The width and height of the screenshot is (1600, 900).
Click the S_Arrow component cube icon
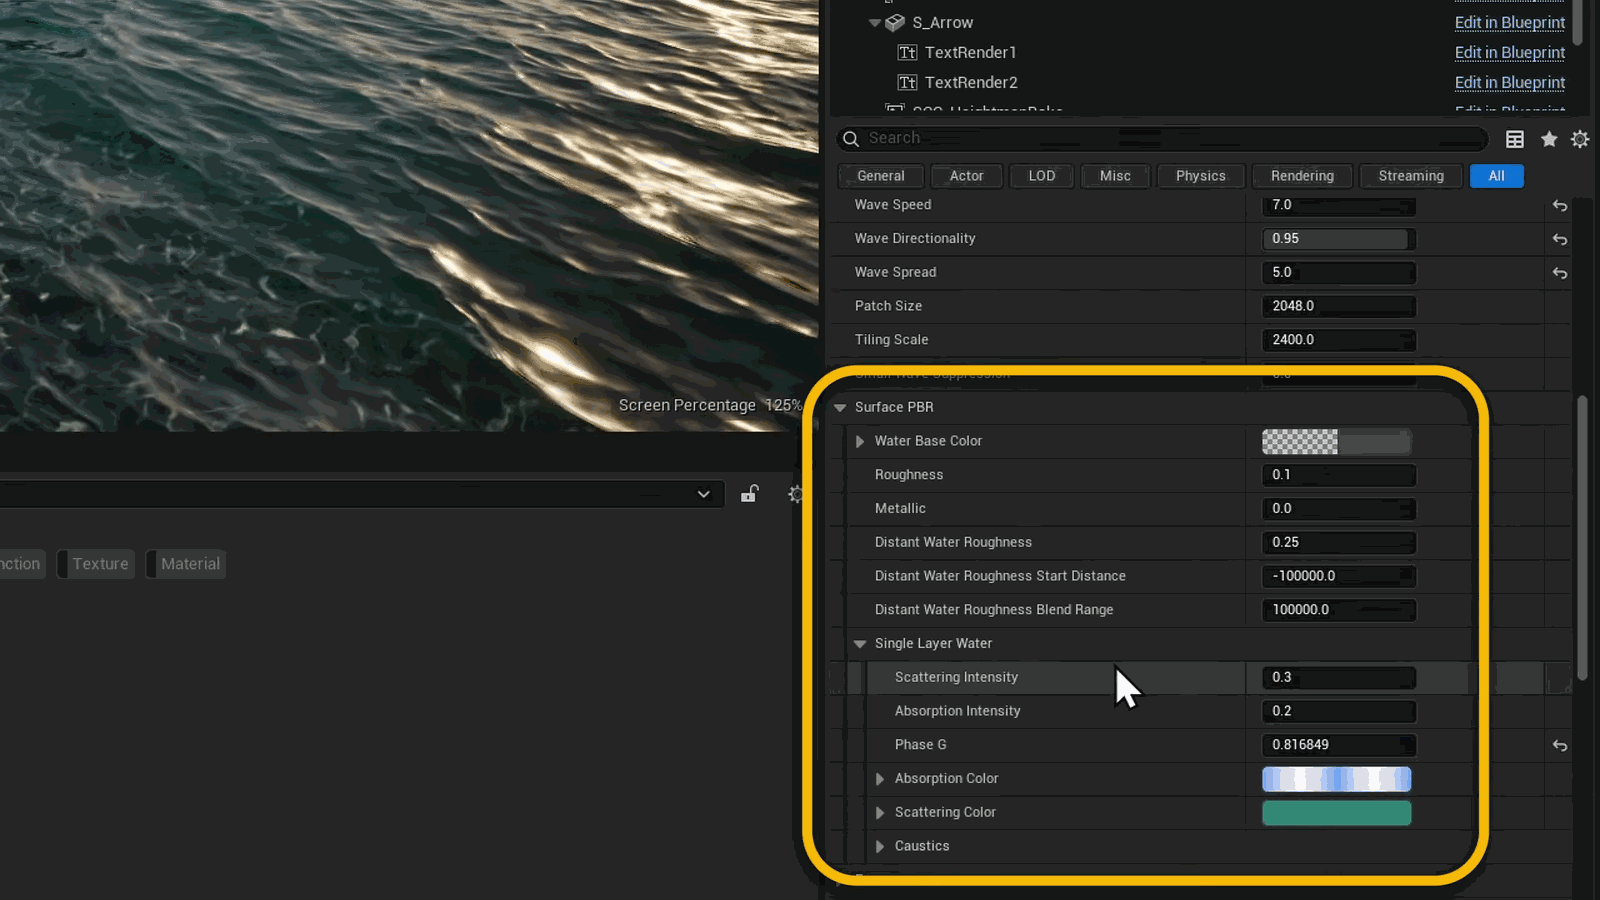(895, 22)
